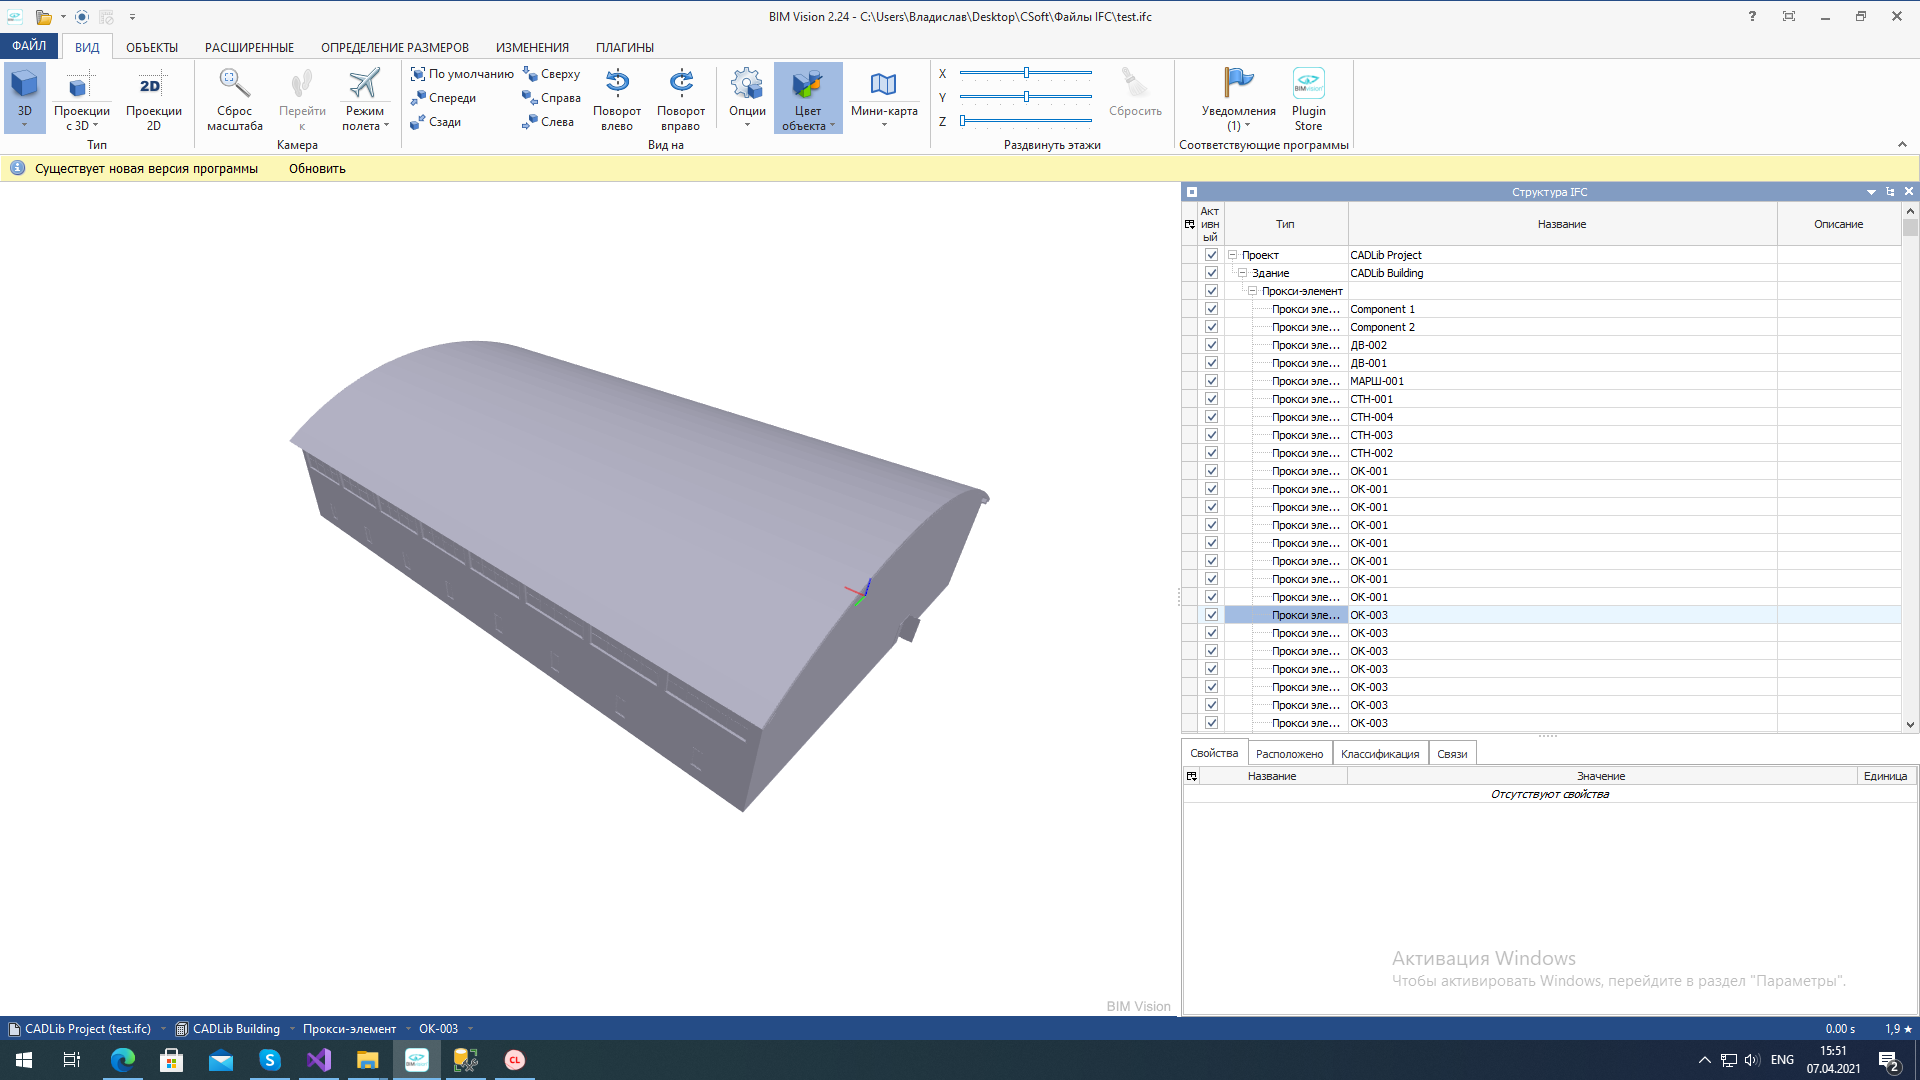Screen dimensions: 1920x1080
Task: Switch to the Классификация tab
Action: pos(1379,754)
